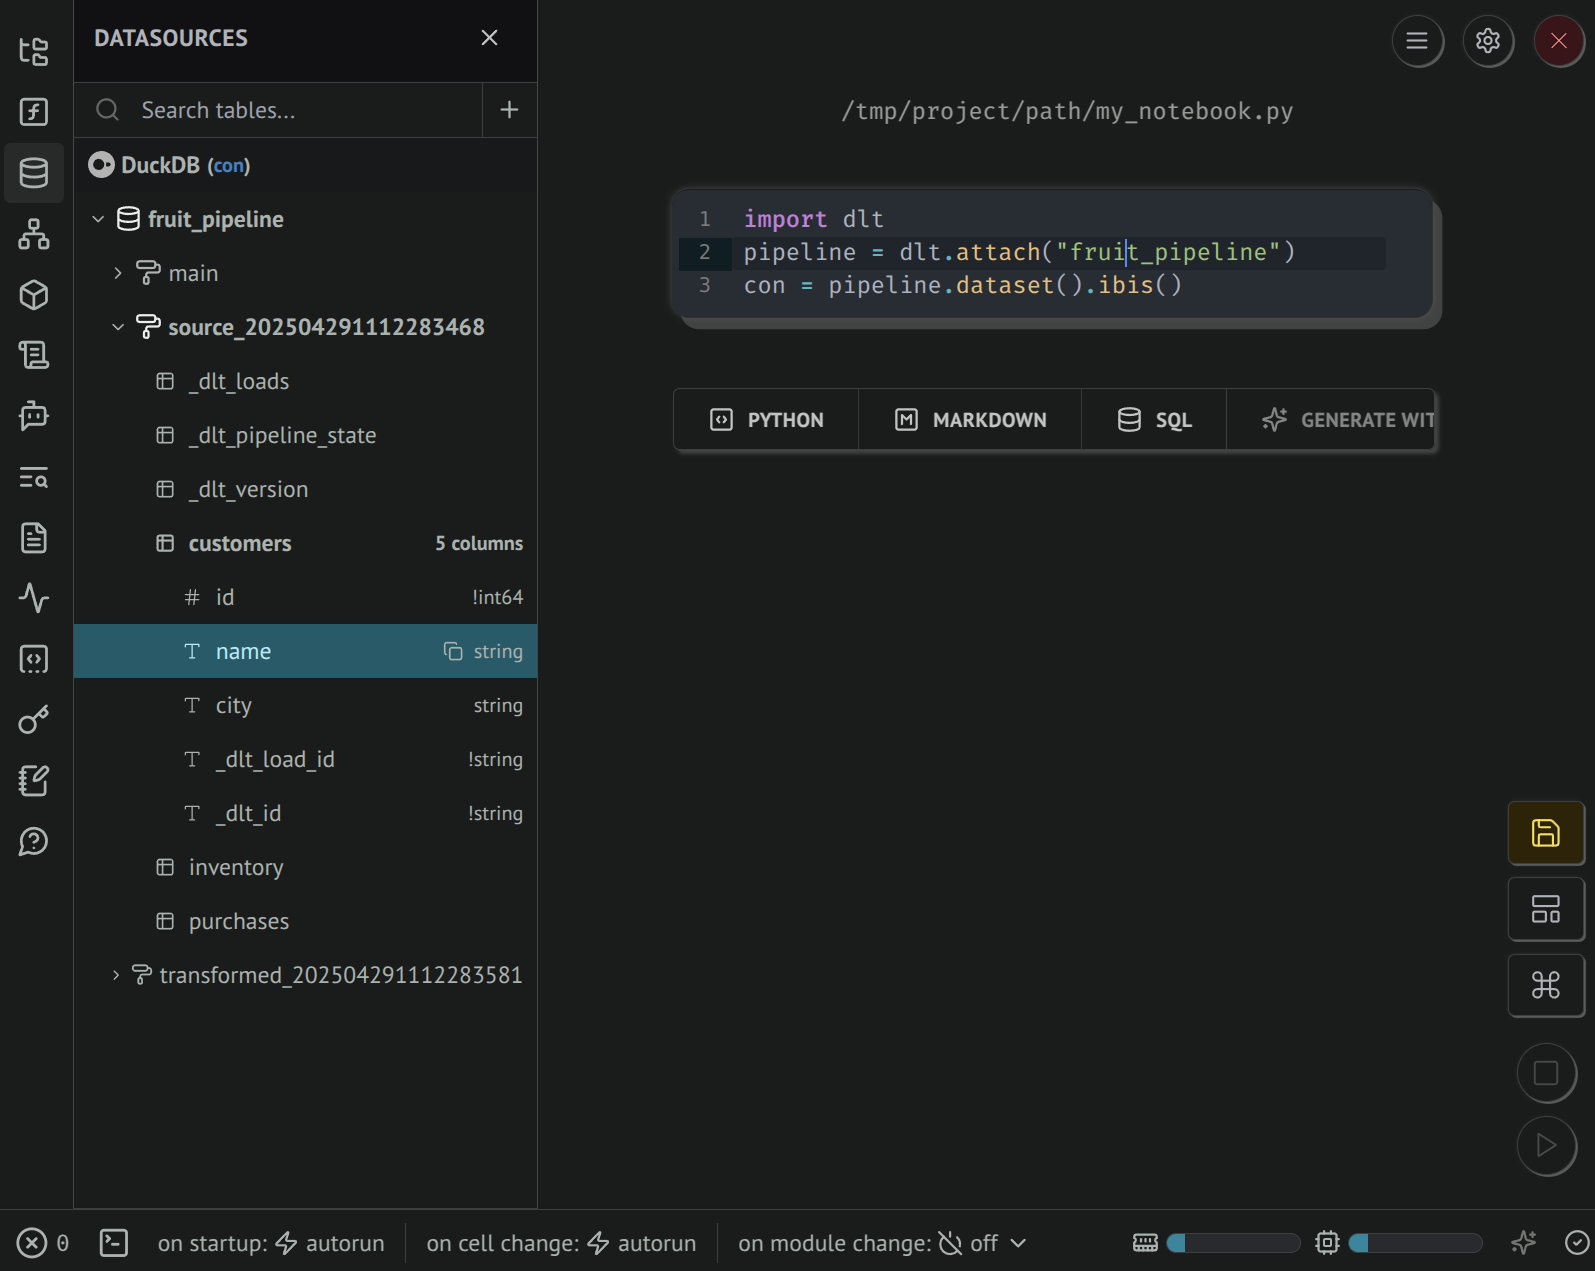Image resolution: width=1595 pixels, height=1271 pixels.
Task: Add a new SQL cell
Action: tap(1154, 420)
